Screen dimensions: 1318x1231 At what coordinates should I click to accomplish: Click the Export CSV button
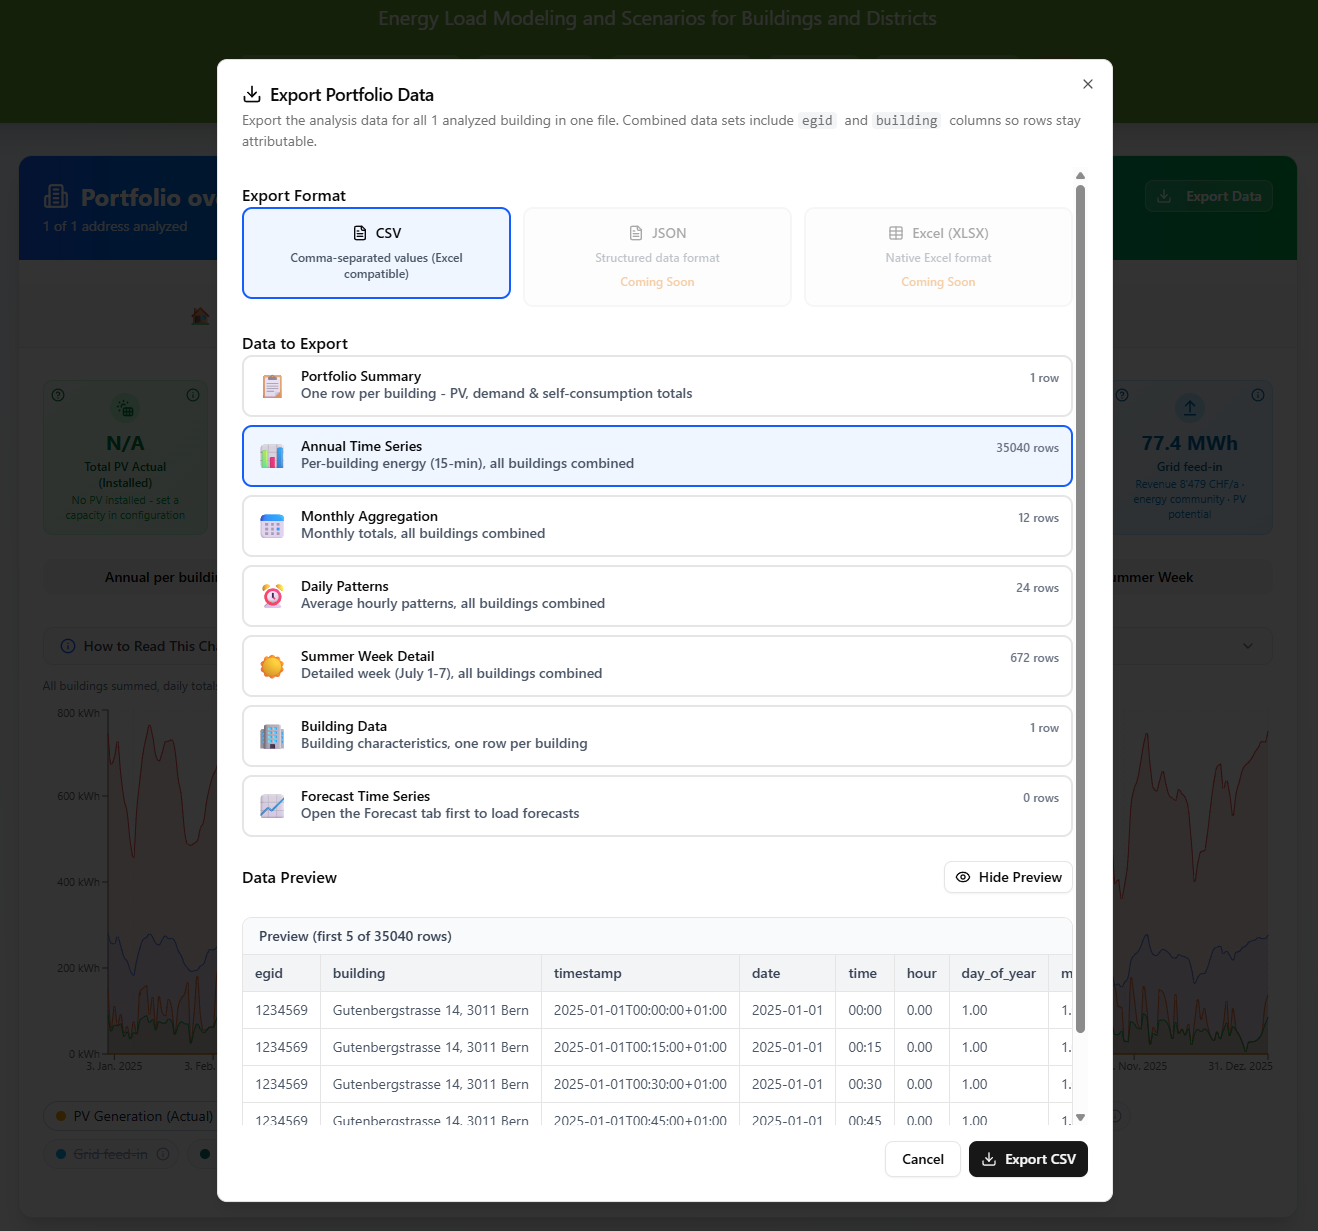coord(1028,1159)
